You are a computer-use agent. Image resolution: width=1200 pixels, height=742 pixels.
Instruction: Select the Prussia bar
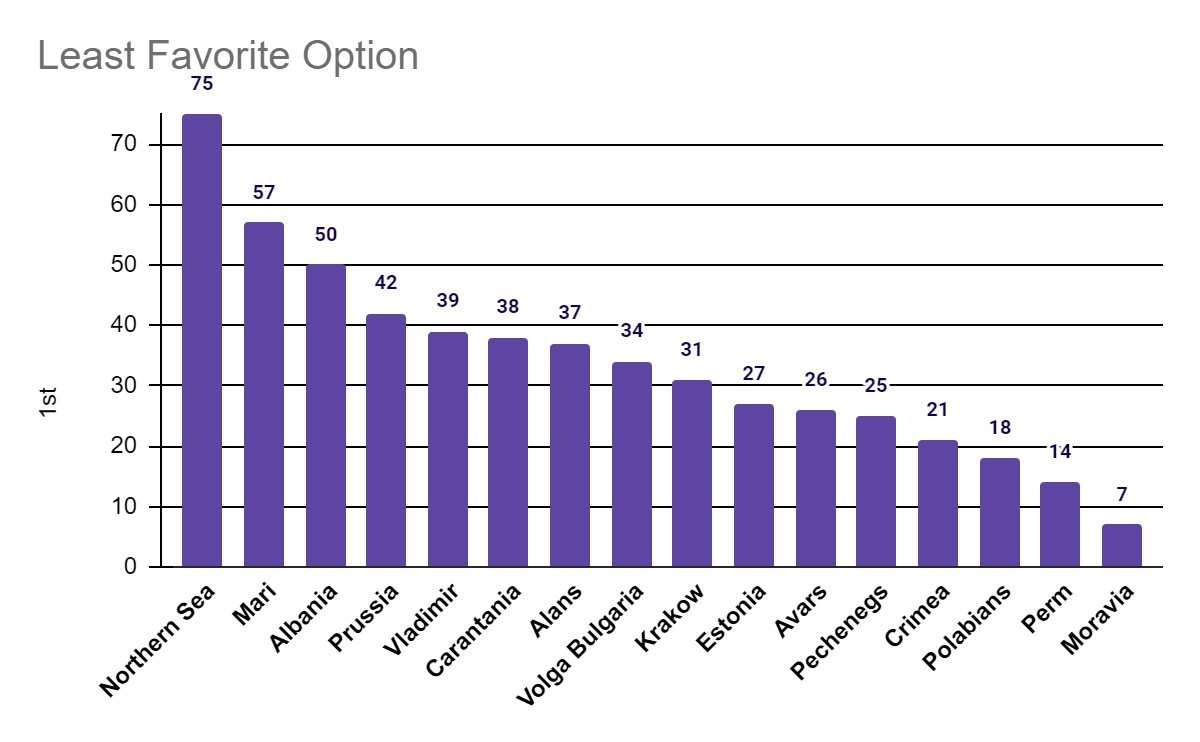click(x=386, y=440)
